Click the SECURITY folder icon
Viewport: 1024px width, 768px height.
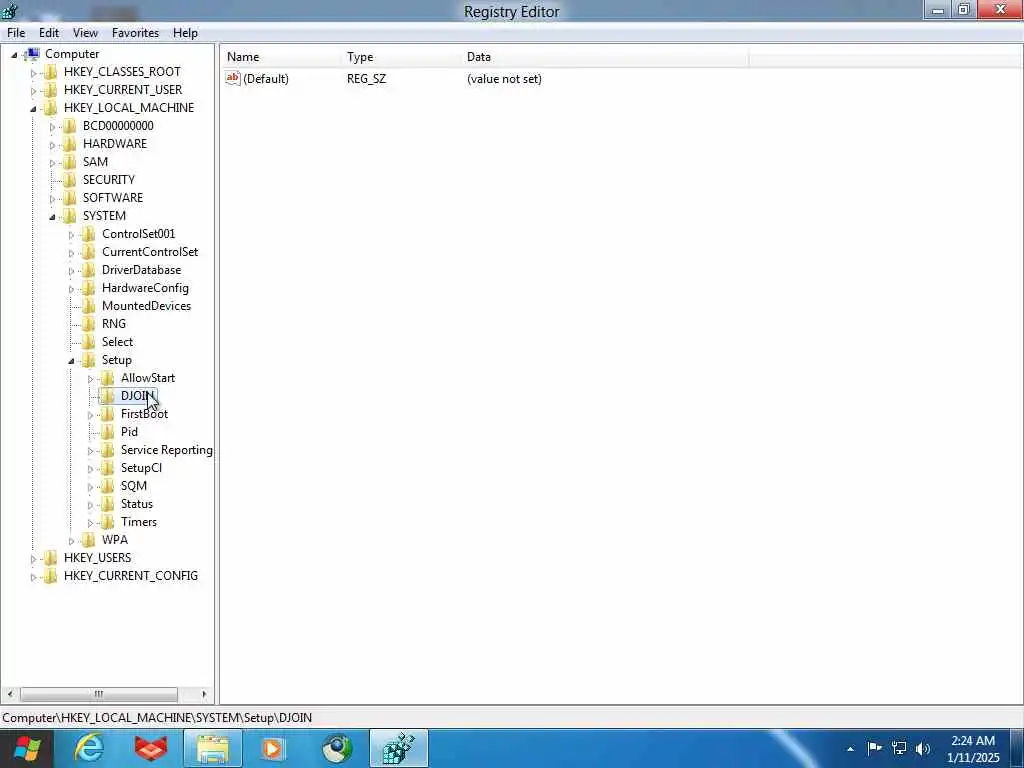[69, 180]
